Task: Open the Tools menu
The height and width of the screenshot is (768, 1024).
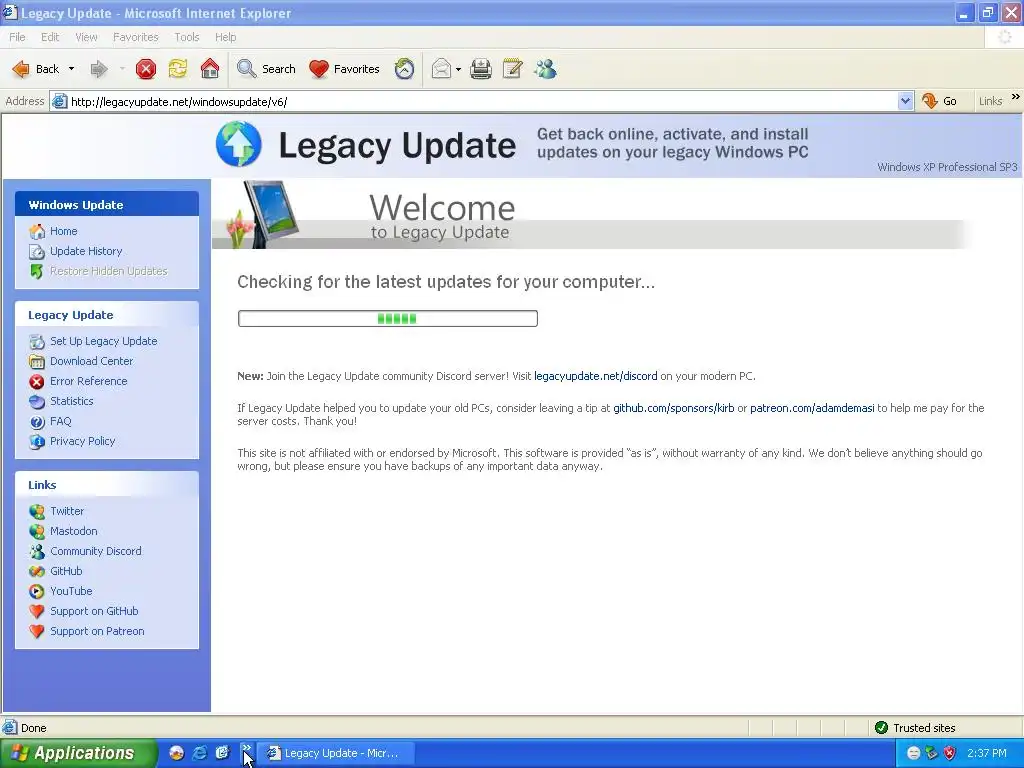Action: (x=187, y=37)
